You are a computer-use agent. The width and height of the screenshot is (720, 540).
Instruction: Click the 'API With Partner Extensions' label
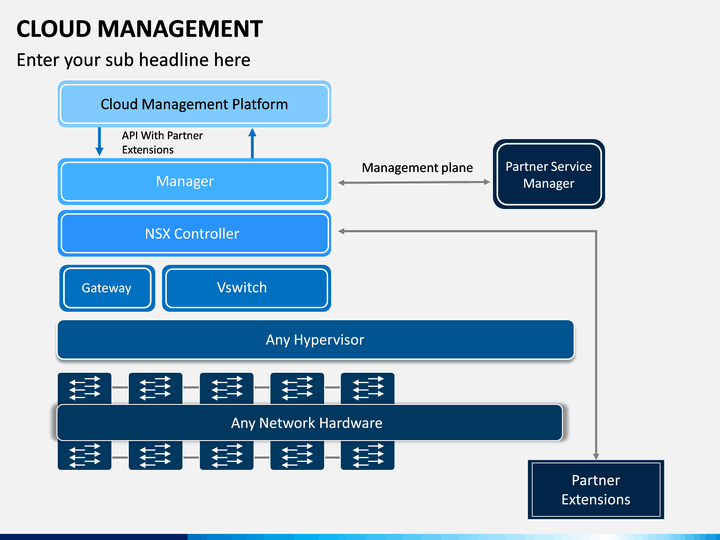[x=162, y=142]
